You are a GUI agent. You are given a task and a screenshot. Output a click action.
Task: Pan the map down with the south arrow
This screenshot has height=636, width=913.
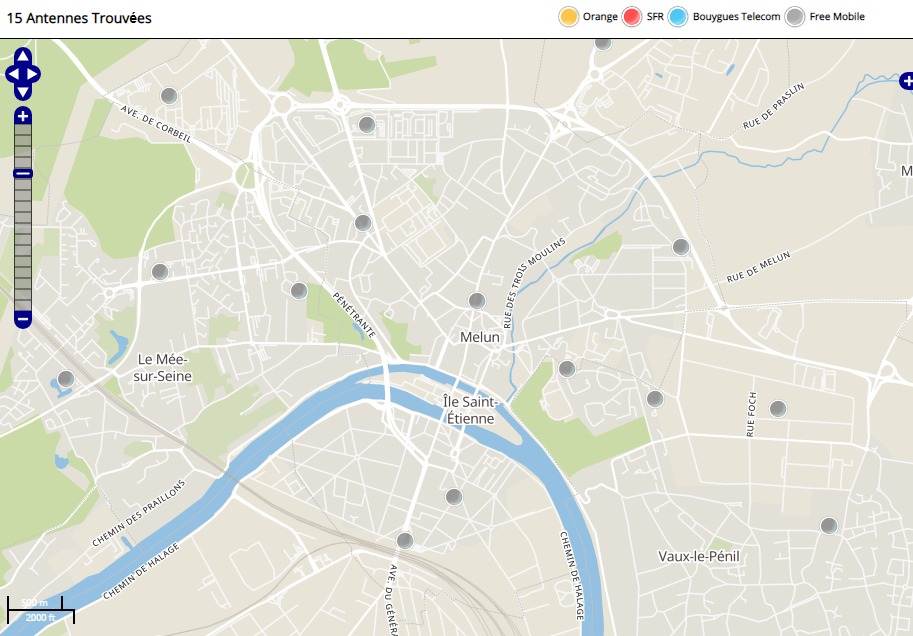click(x=23, y=92)
